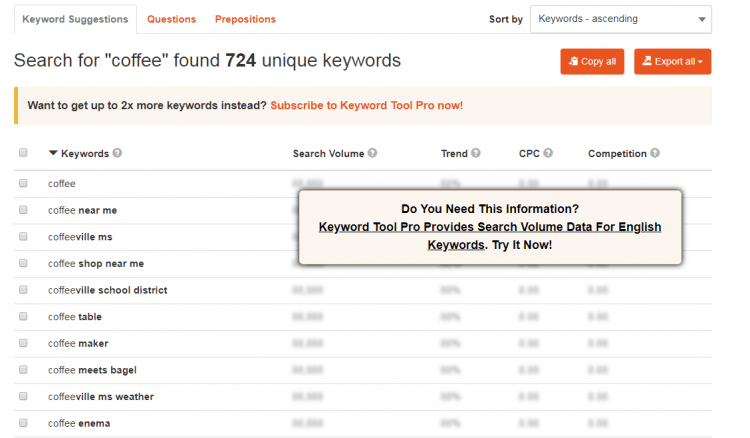
Task: Check the box for 'coffeeville ms weather'
Action: click(23, 396)
